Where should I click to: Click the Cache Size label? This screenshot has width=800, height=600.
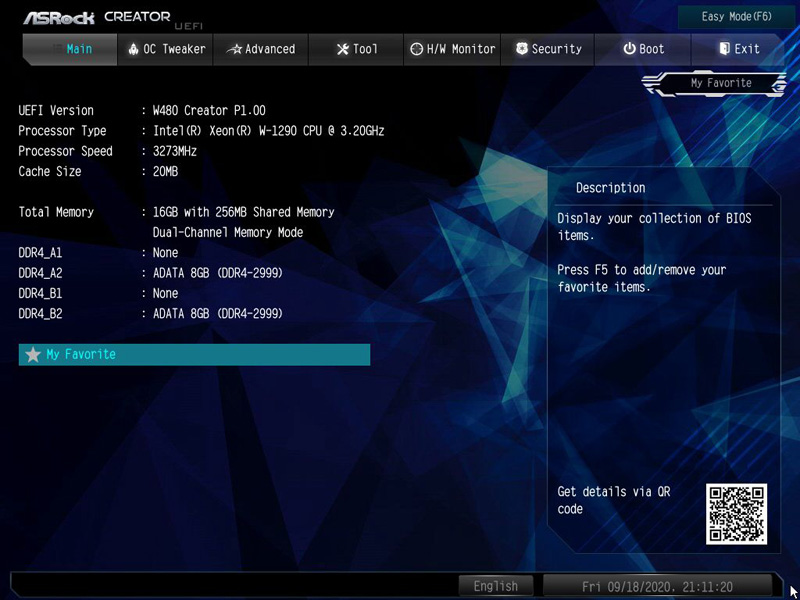(x=50, y=172)
